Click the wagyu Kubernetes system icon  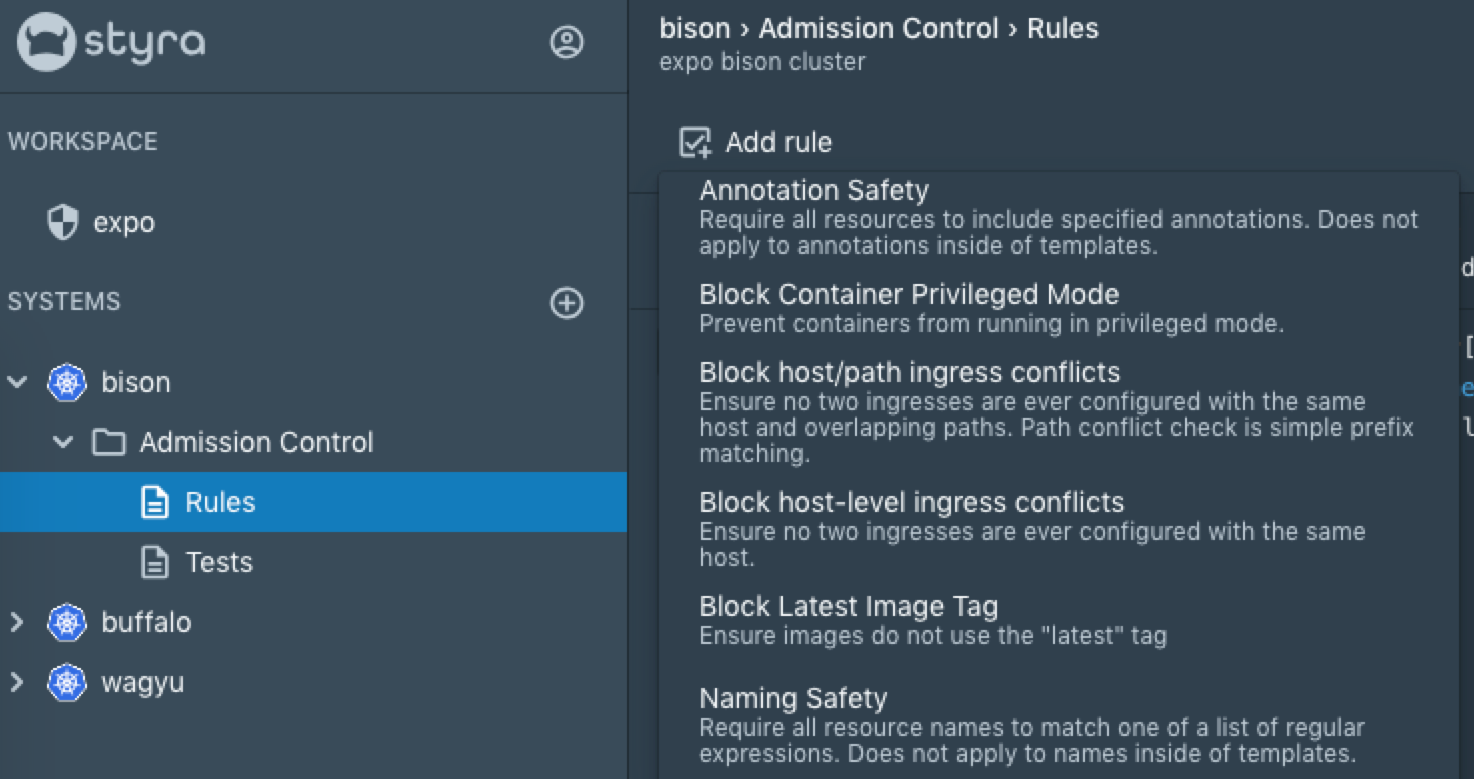pos(67,683)
